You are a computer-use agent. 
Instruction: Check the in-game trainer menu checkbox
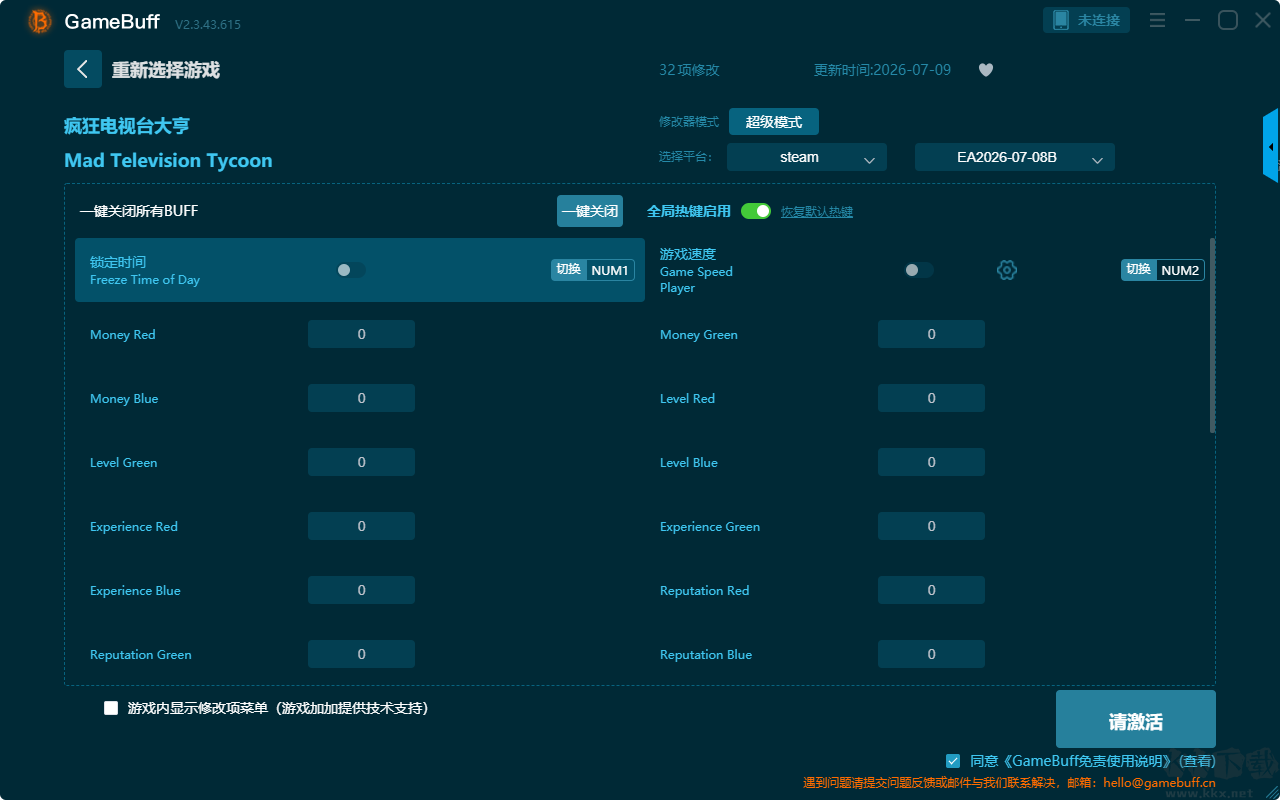pyautogui.click(x=111, y=708)
